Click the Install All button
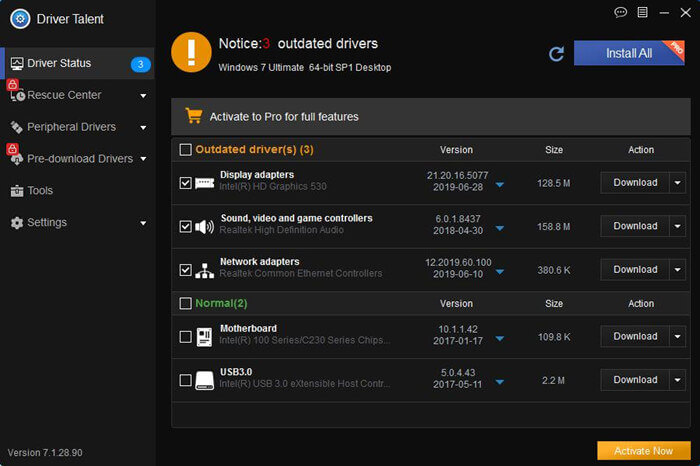 point(629,53)
